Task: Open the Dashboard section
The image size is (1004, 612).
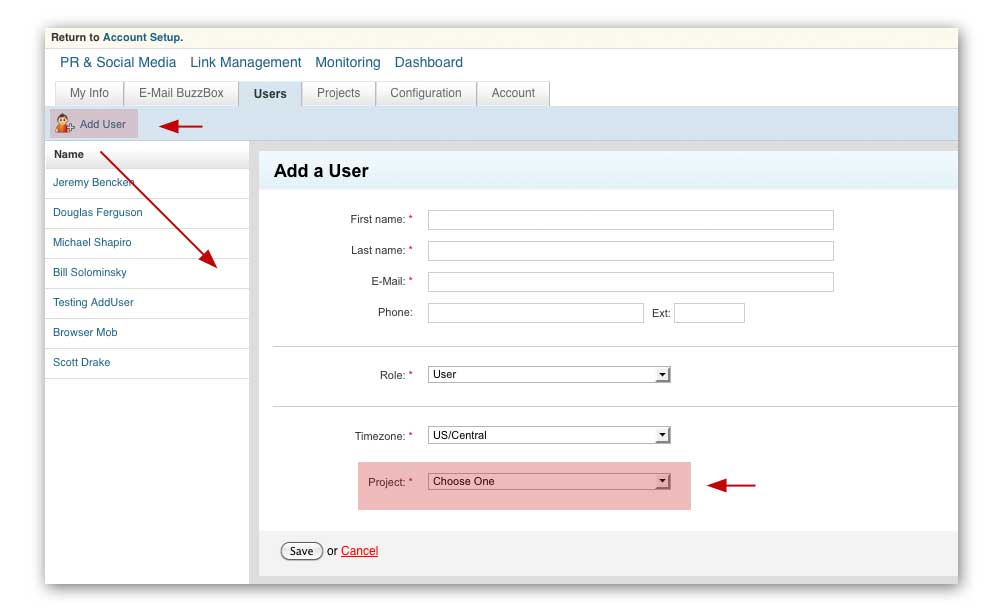Action: pos(428,63)
